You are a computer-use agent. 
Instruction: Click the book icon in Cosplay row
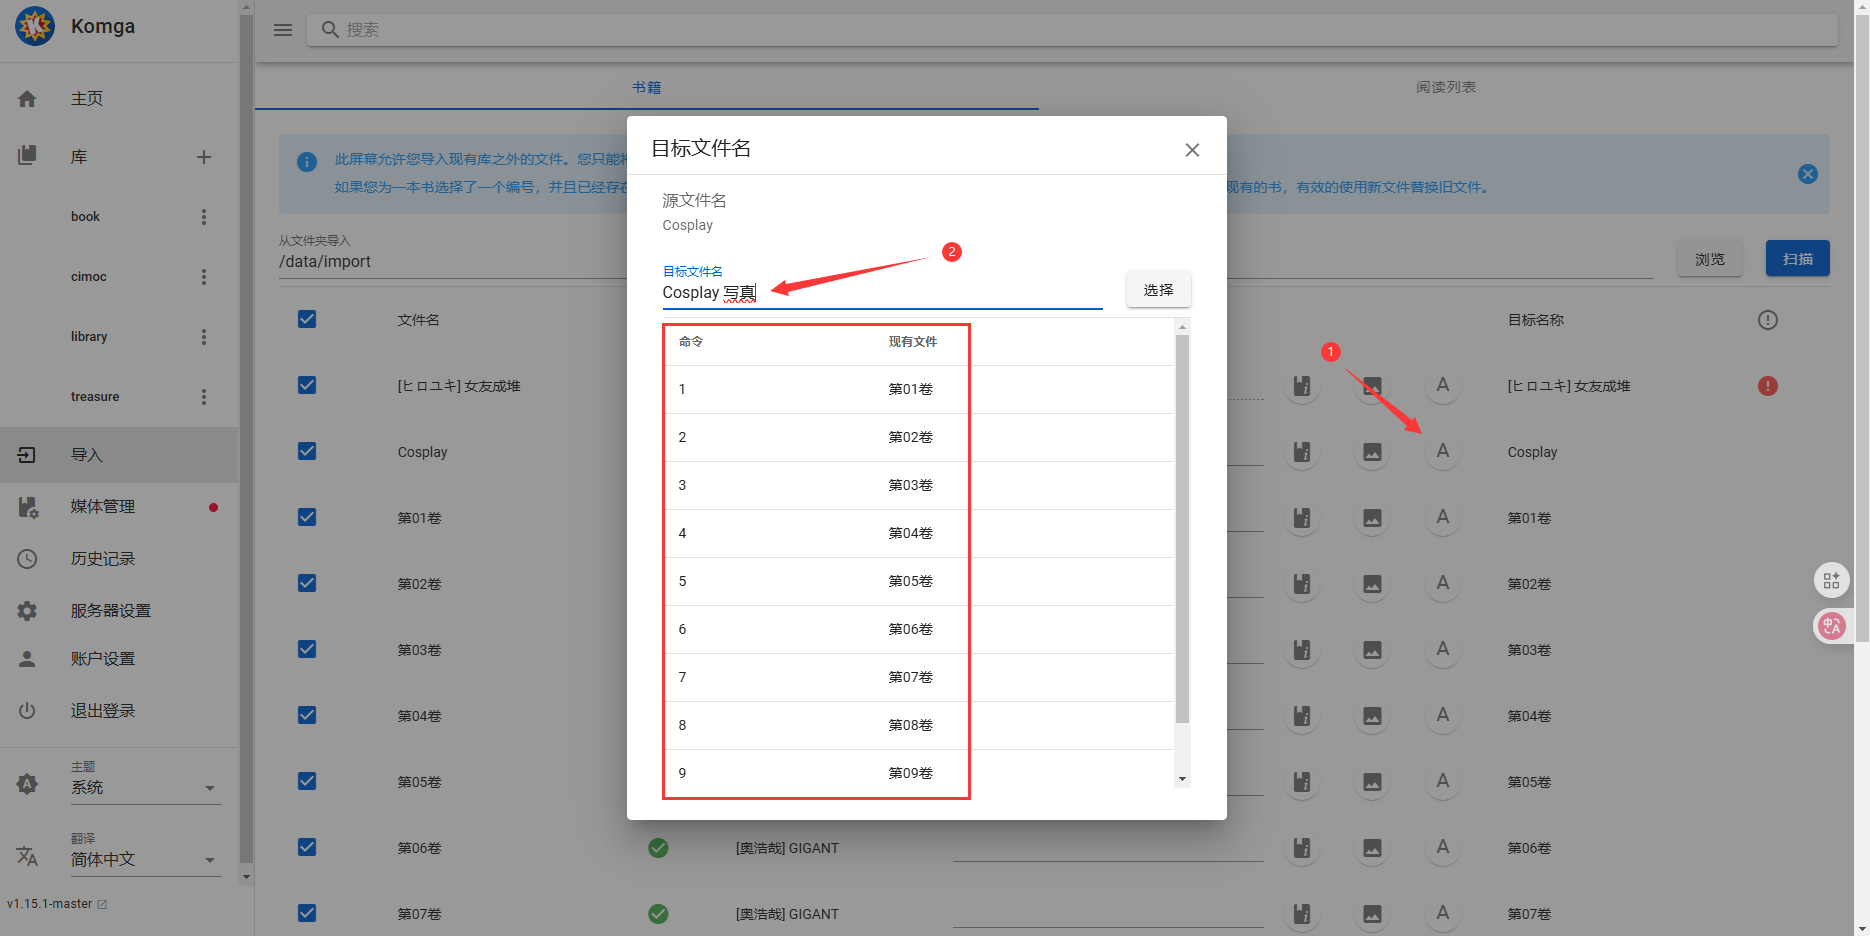tap(1301, 452)
